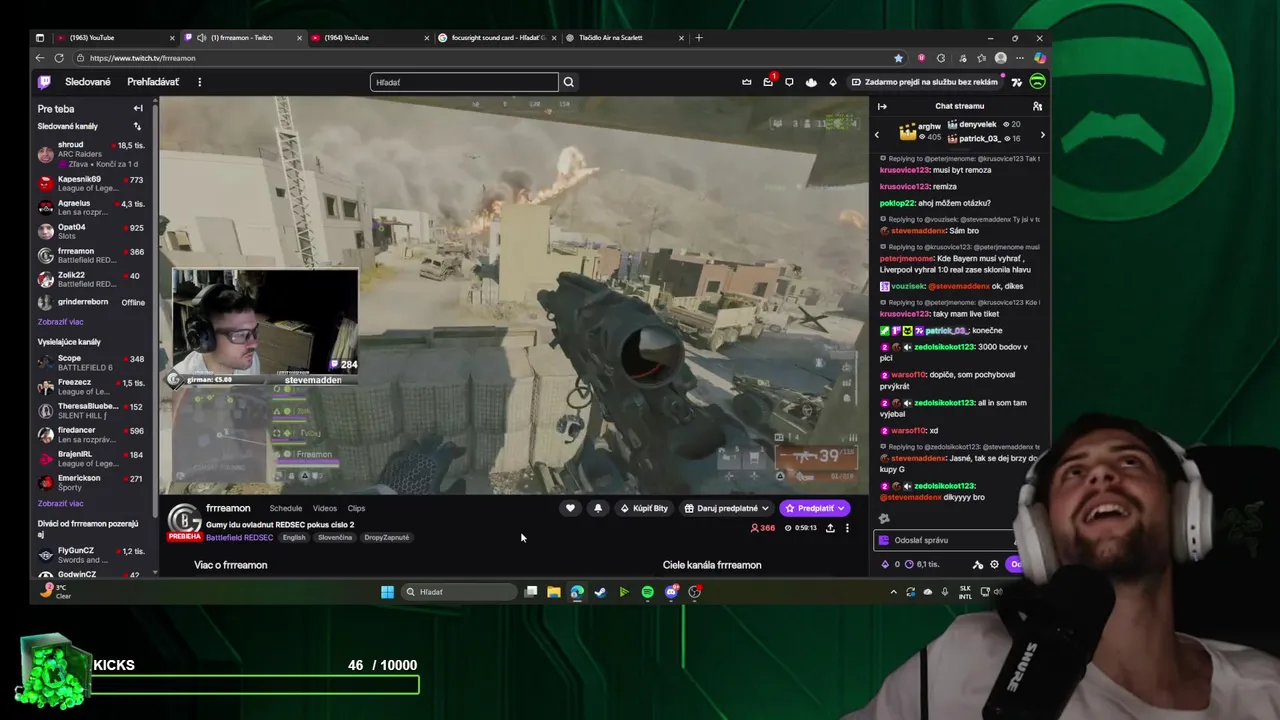Show previous gift leaderboard entries arrow
1280x720 pixels.
(x=877, y=135)
